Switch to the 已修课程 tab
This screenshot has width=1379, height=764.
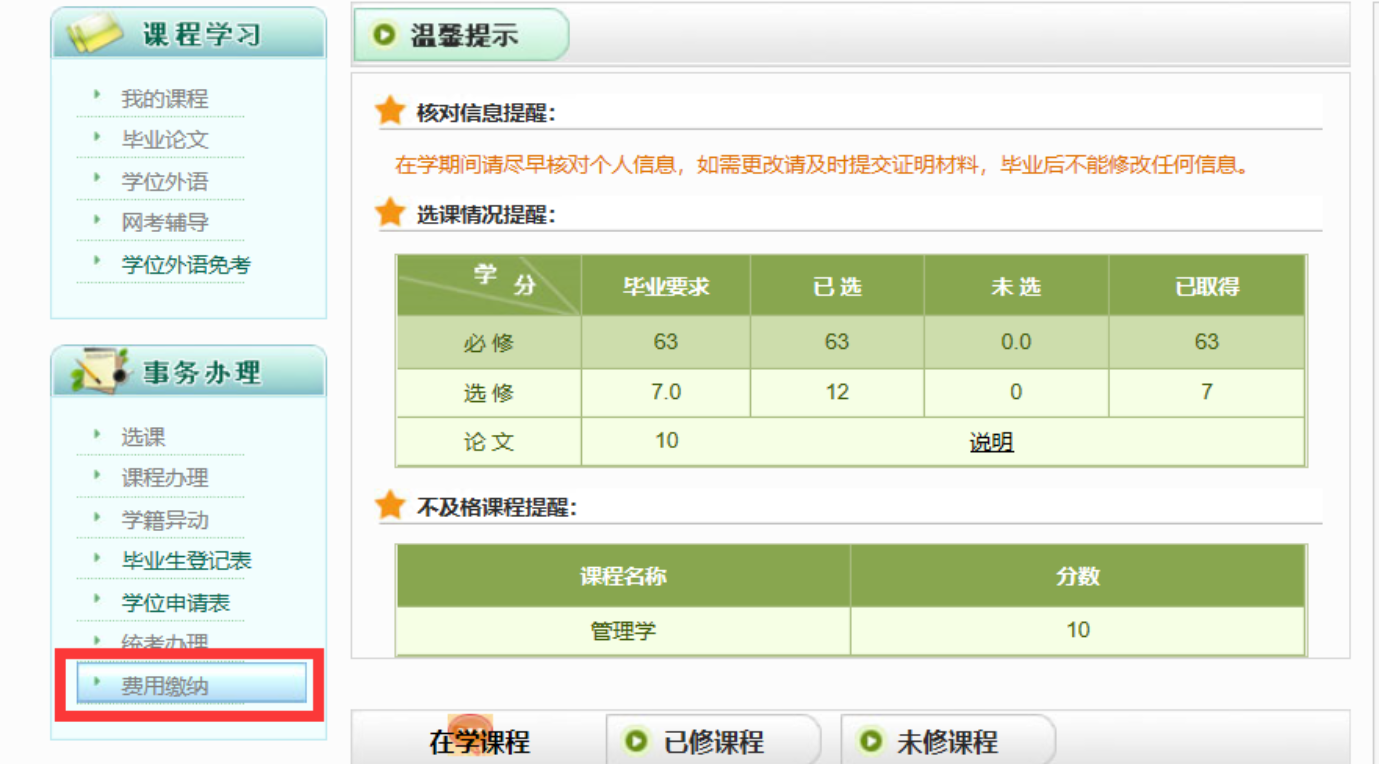713,742
